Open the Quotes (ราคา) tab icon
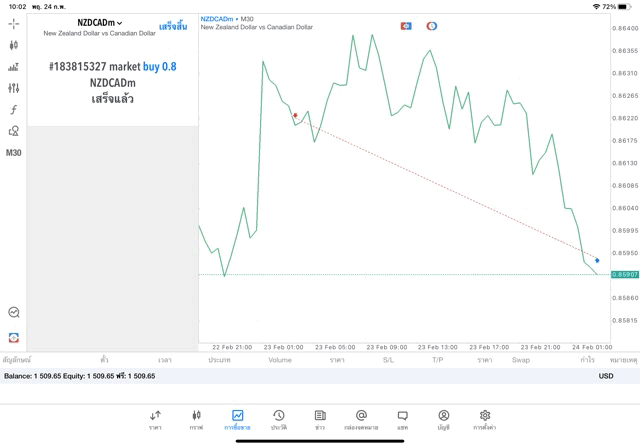This screenshot has width=640, height=447. coord(155,419)
